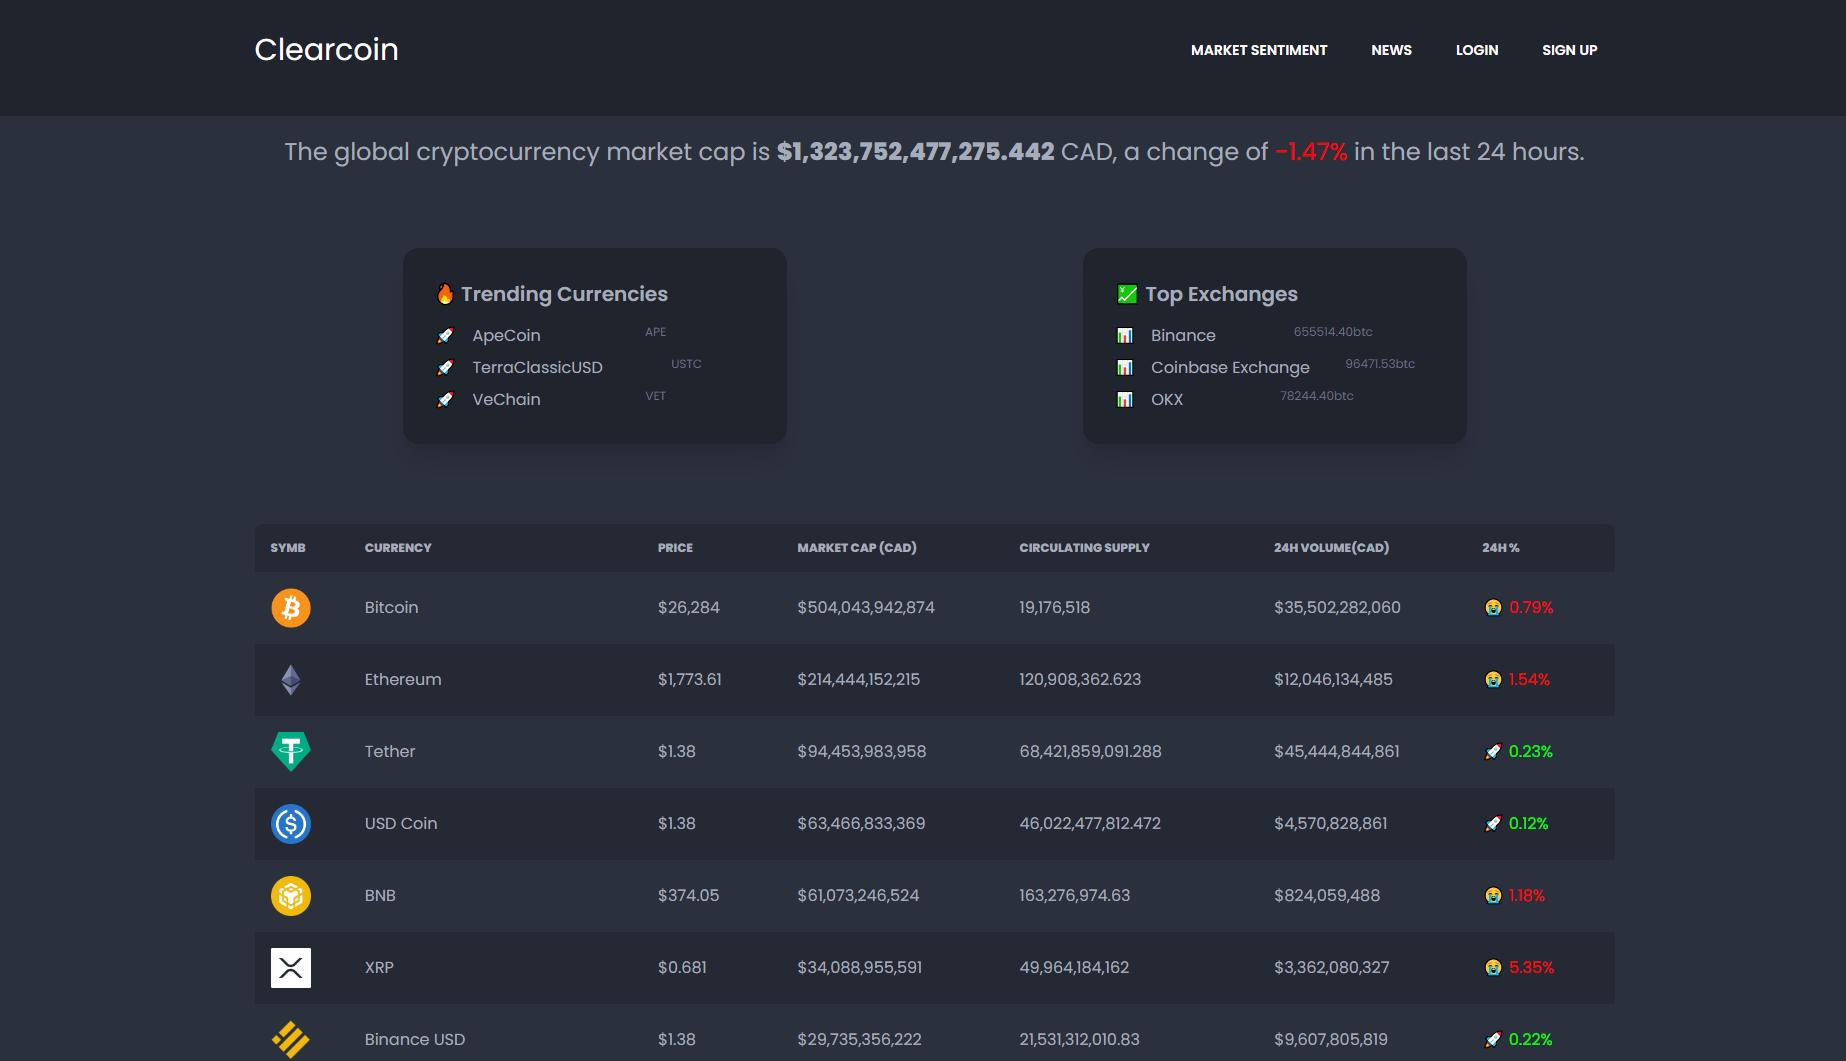Click the rocket icon next to ApeCoin
The height and width of the screenshot is (1061, 1846).
(446, 335)
